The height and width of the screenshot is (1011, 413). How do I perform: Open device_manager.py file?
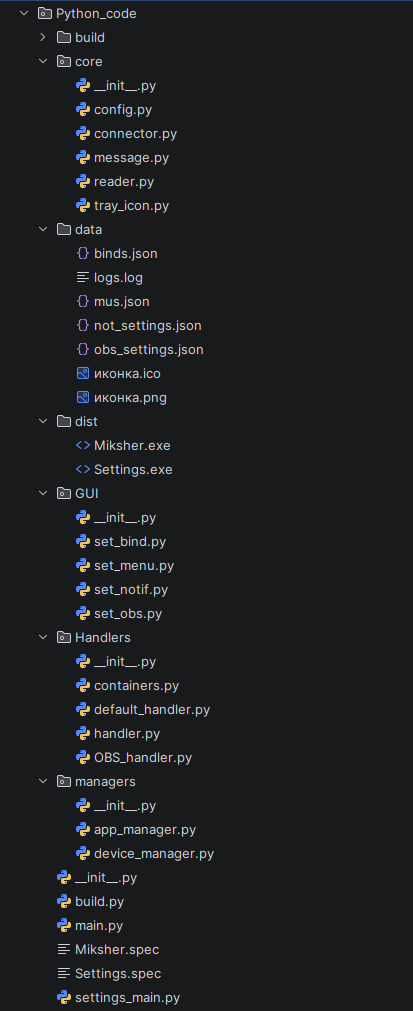[154, 854]
